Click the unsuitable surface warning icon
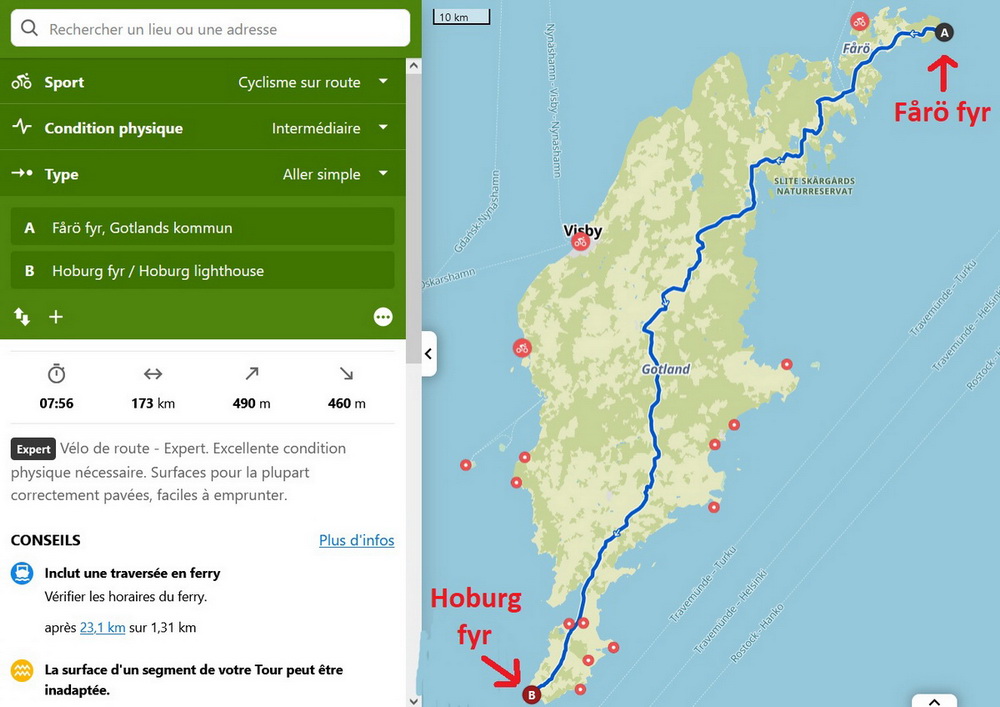 click(22, 670)
